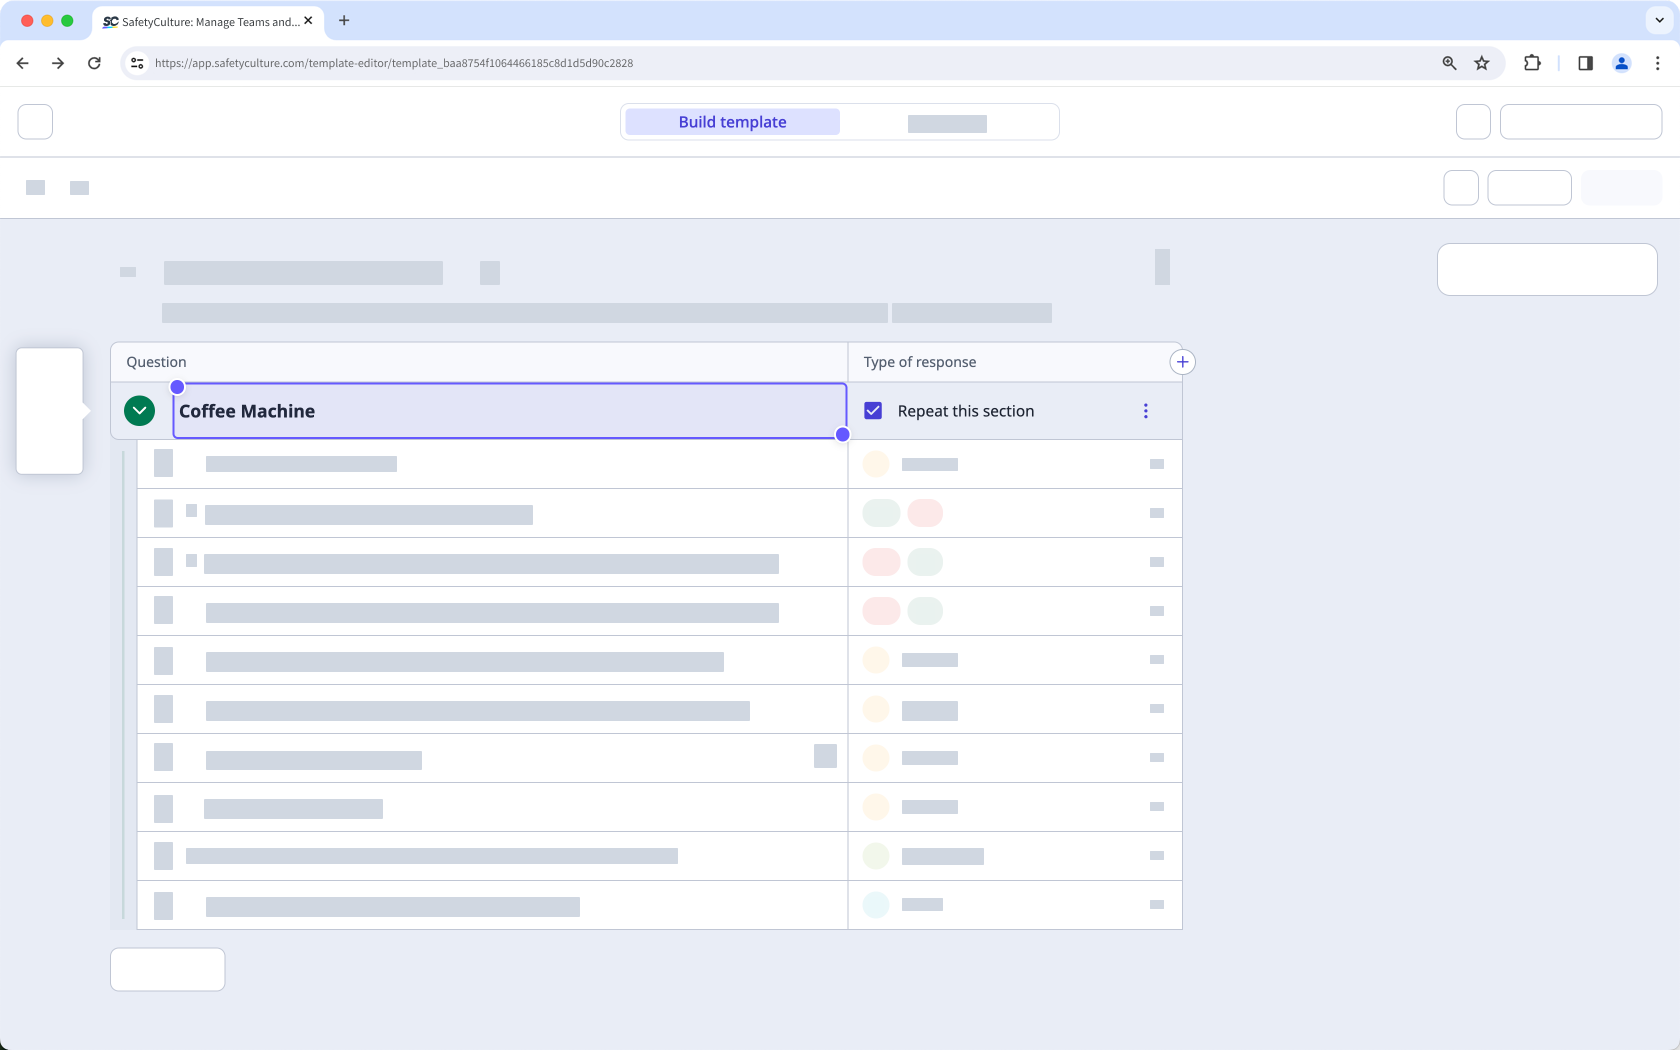Open the Chrome three-dot menu
The width and height of the screenshot is (1680, 1050).
[1657, 63]
